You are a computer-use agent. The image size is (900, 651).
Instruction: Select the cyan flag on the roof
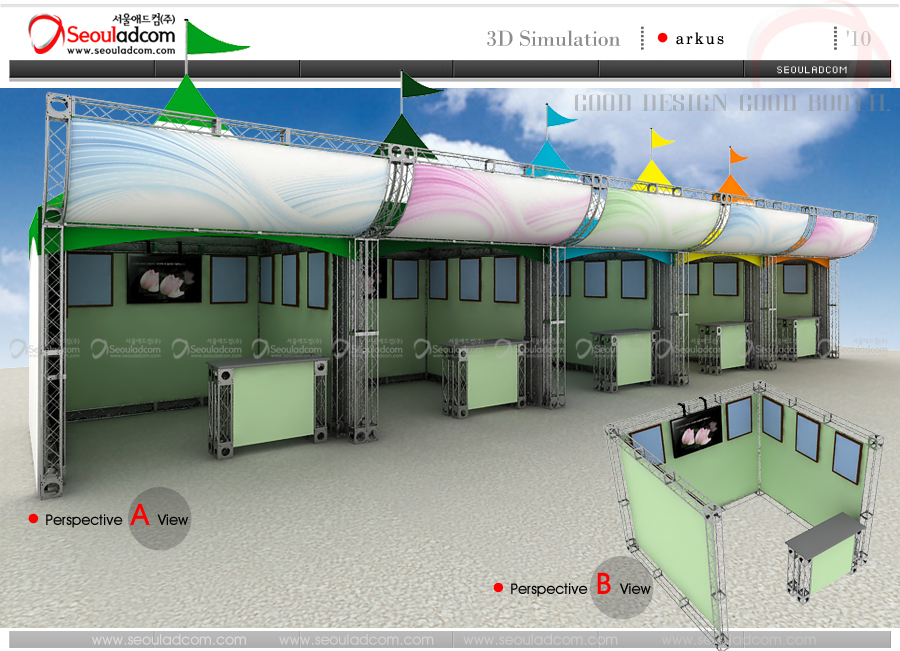[x=559, y=116]
